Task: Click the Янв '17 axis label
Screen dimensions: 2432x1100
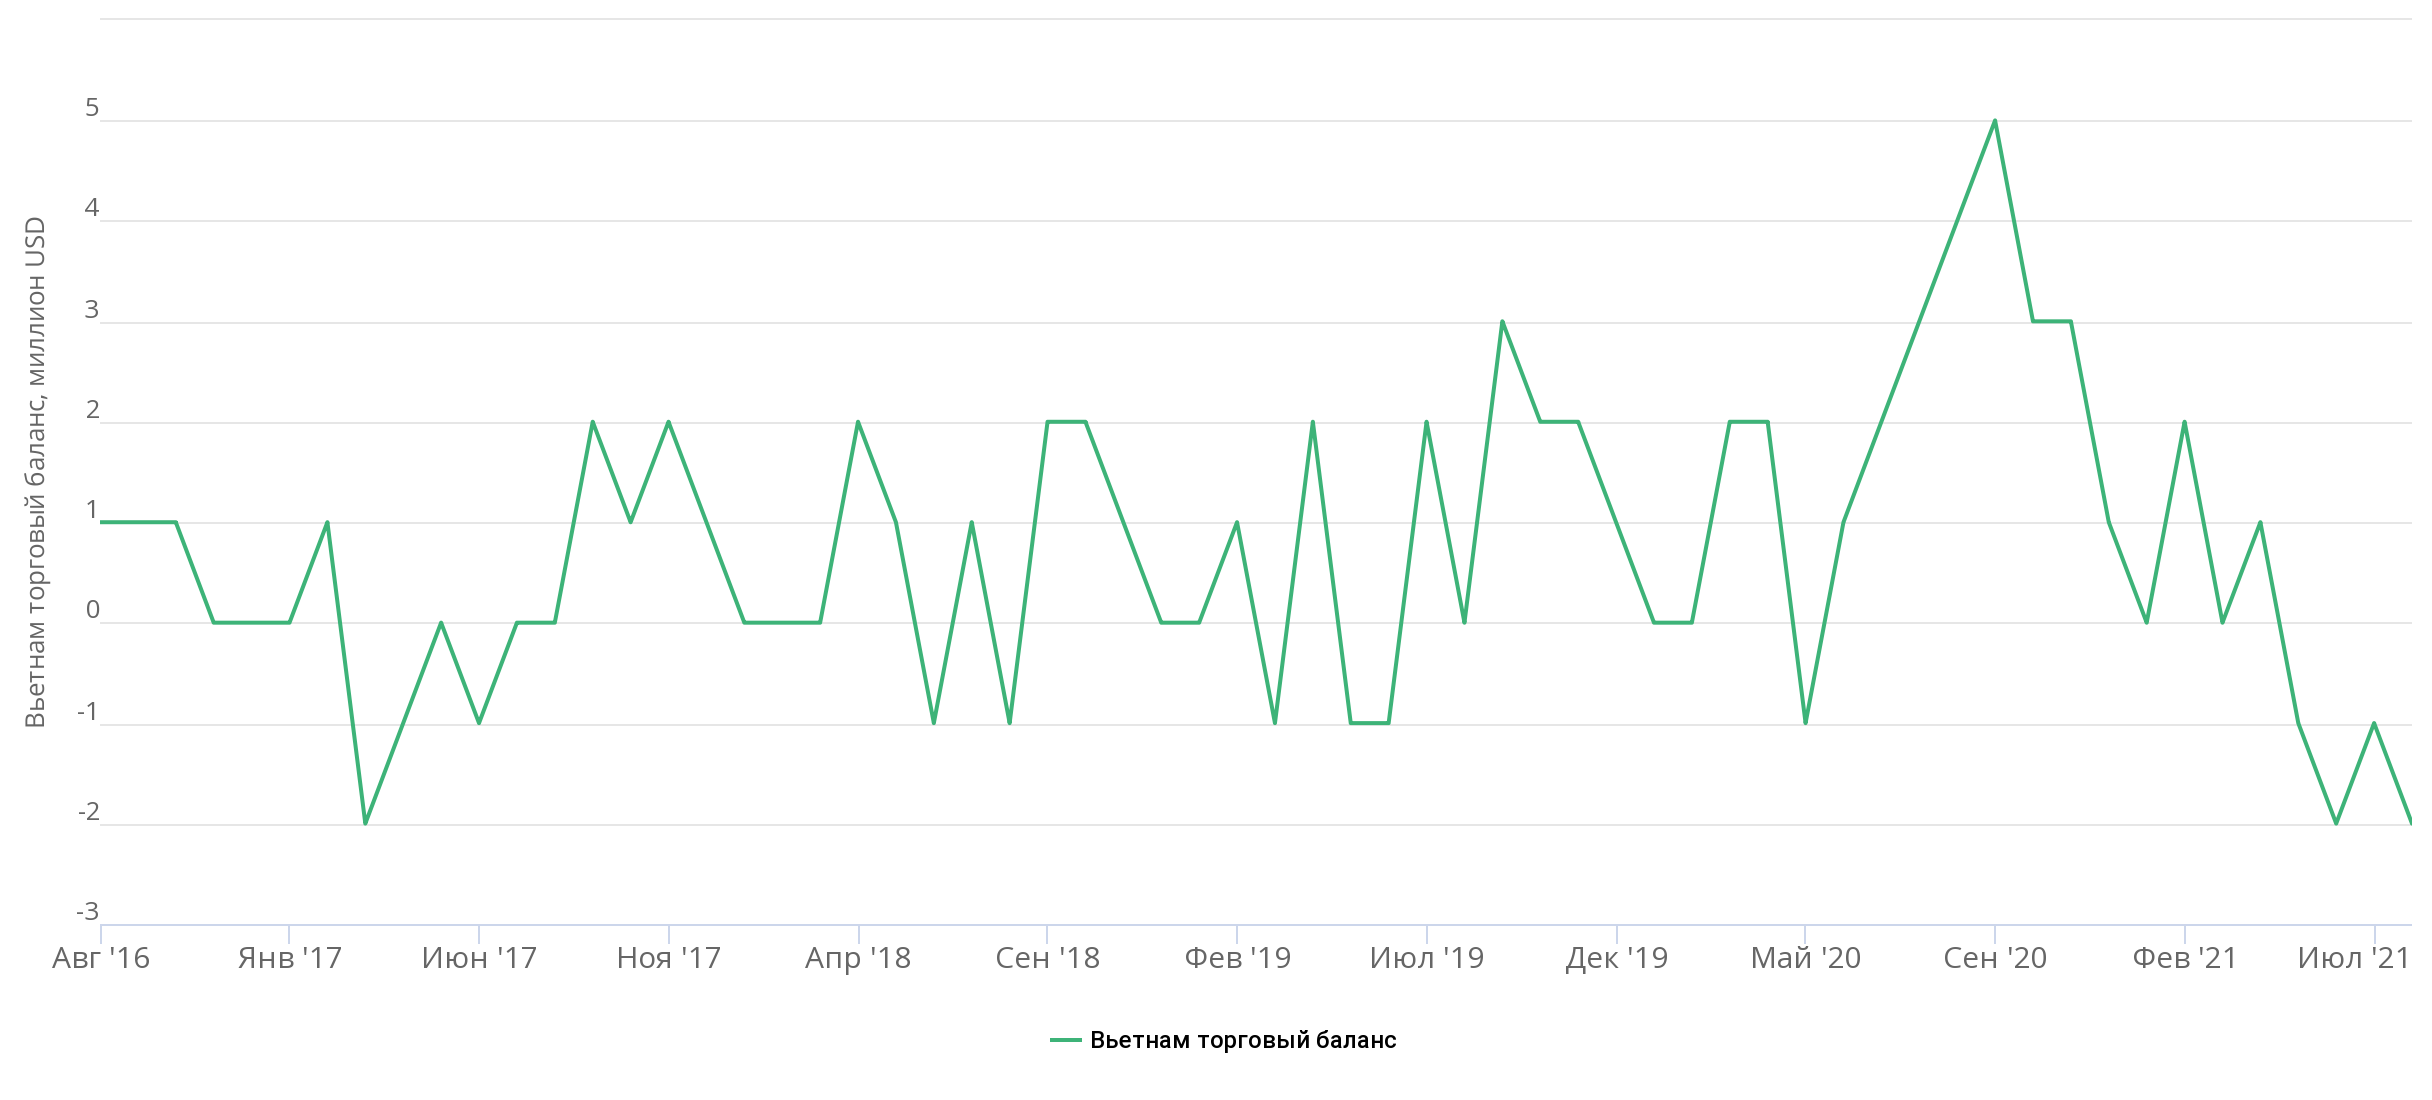Action: [x=290, y=958]
